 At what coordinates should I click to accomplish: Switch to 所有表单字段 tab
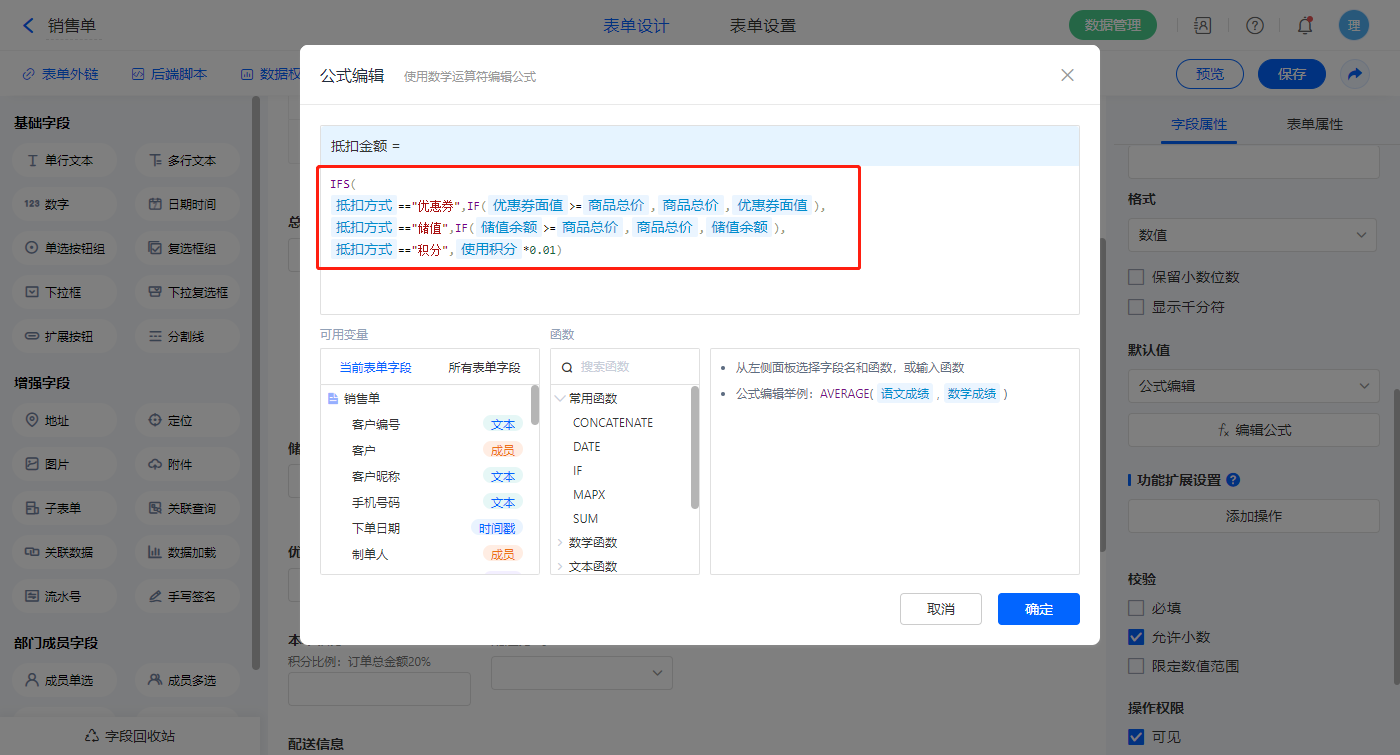click(x=484, y=368)
